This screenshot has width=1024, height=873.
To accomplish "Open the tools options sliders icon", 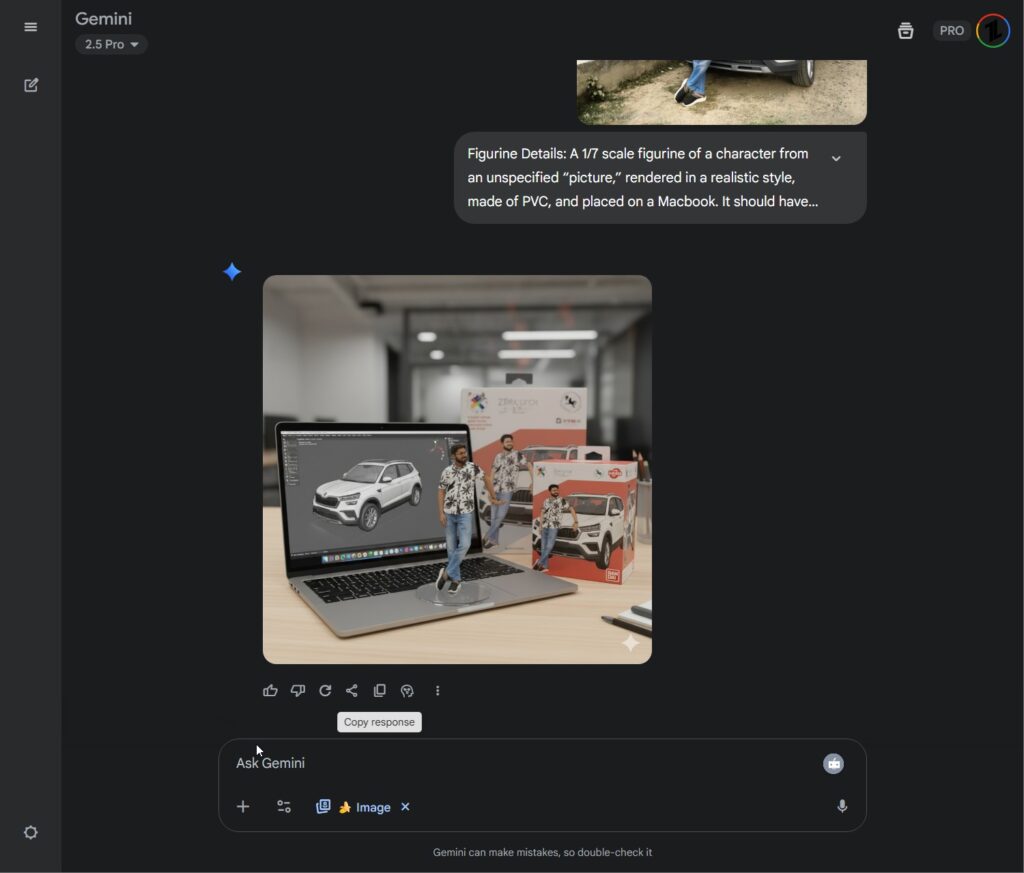I will pyautogui.click(x=284, y=807).
